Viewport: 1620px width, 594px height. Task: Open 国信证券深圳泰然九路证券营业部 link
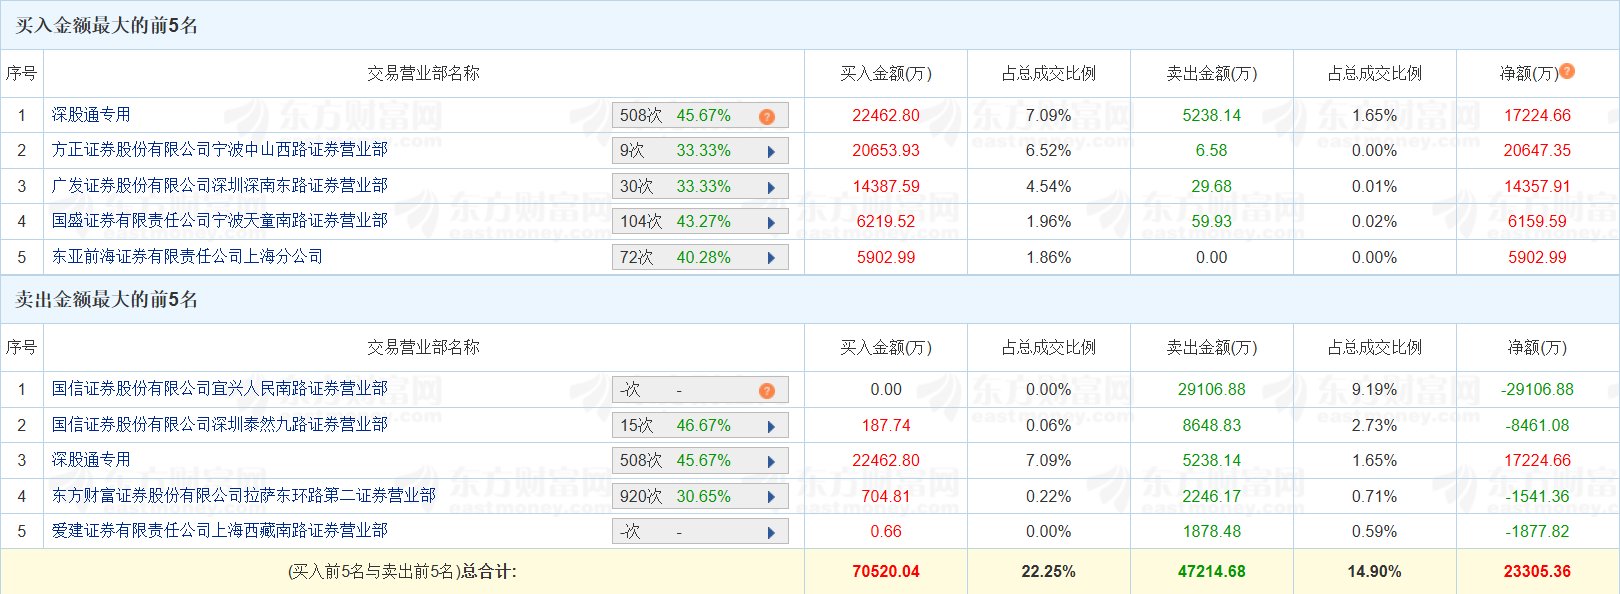click(220, 425)
